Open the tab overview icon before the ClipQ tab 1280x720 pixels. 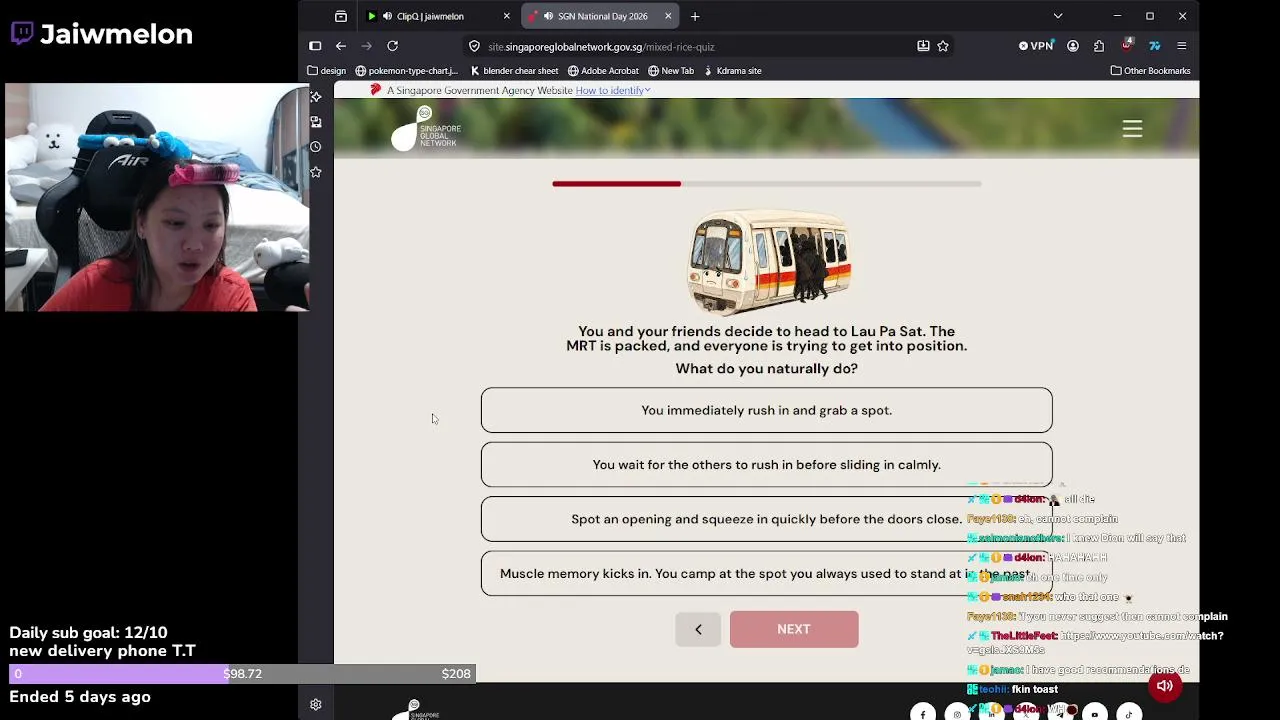pyautogui.click(x=341, y=16)
